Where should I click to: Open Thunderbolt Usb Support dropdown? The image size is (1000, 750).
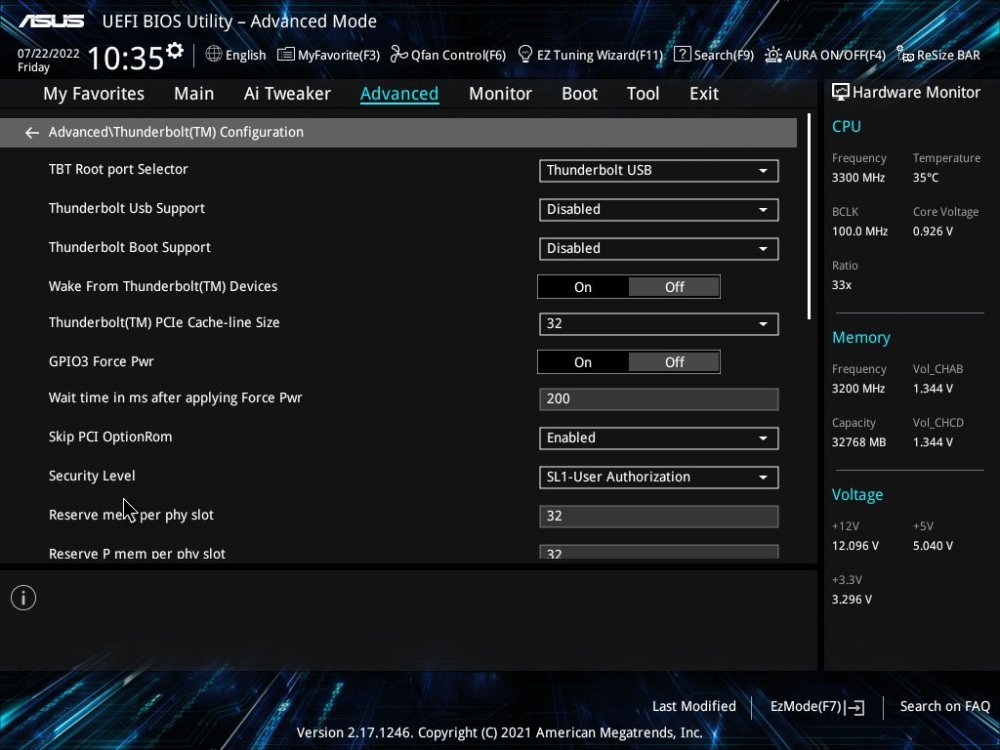(x=659, y=210)
